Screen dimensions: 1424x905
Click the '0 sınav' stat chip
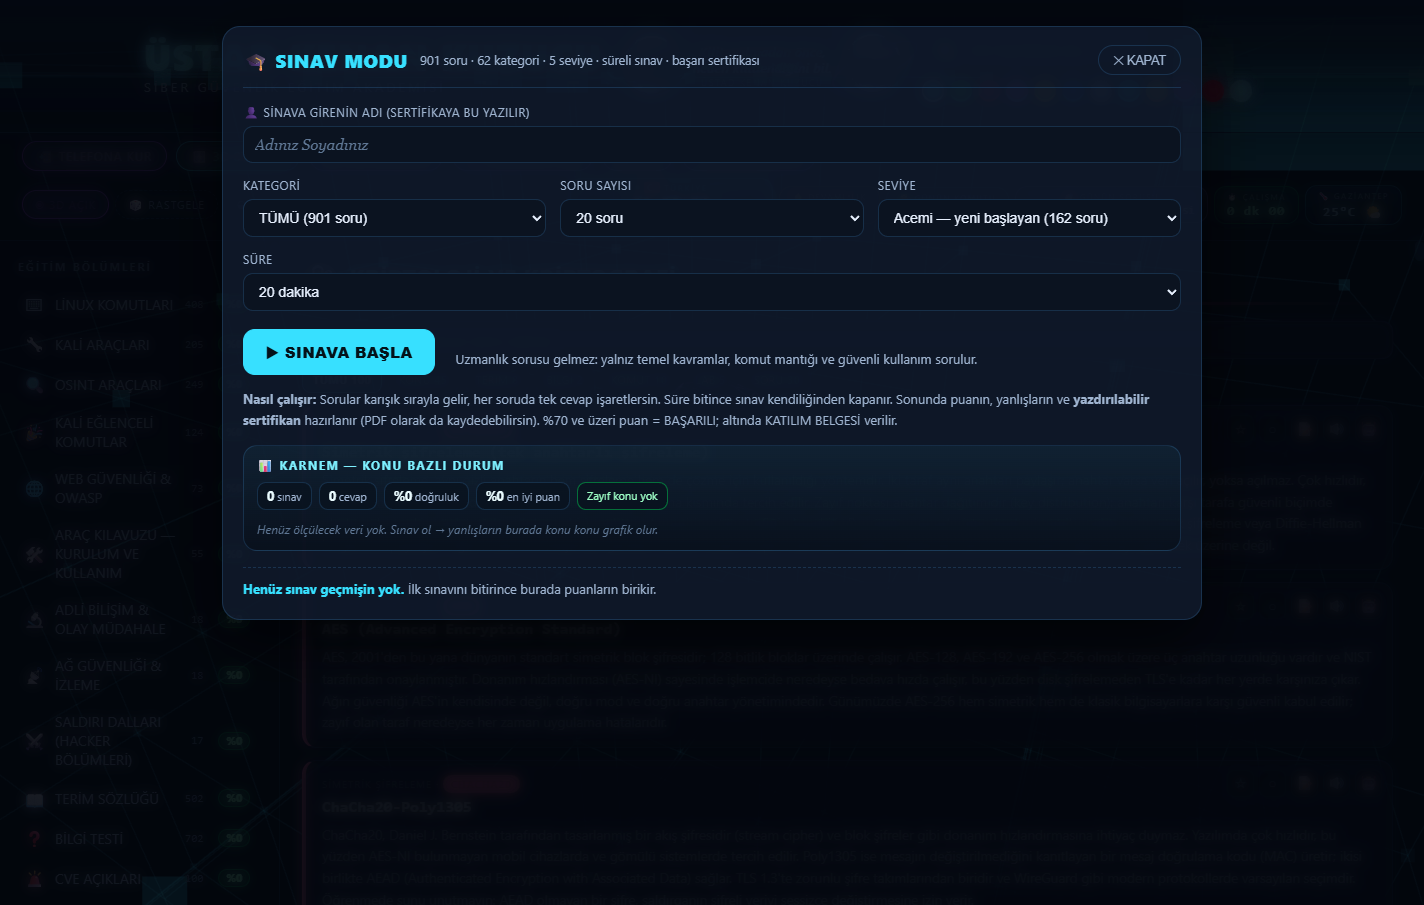[284, 496]
